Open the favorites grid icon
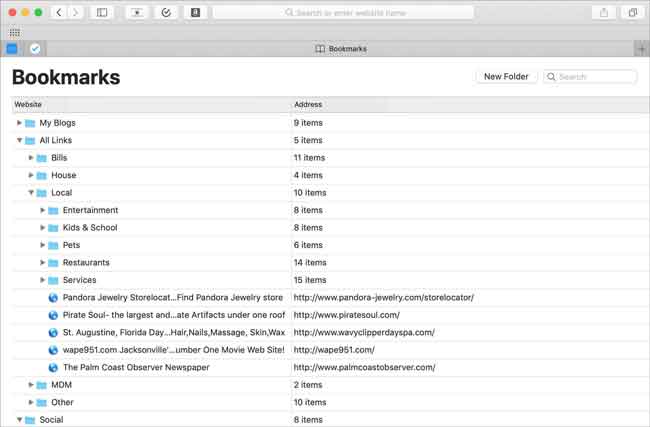This screenshot has height=427, width=650. coord(15,33)
